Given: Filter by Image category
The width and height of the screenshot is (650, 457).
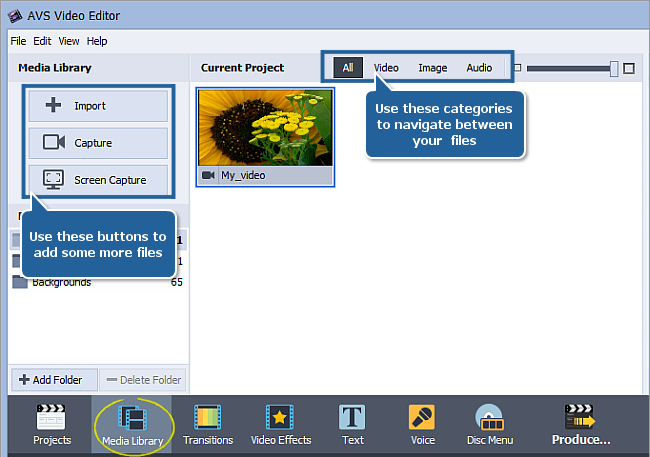Looking at the screenshot, I should [432, 68].
